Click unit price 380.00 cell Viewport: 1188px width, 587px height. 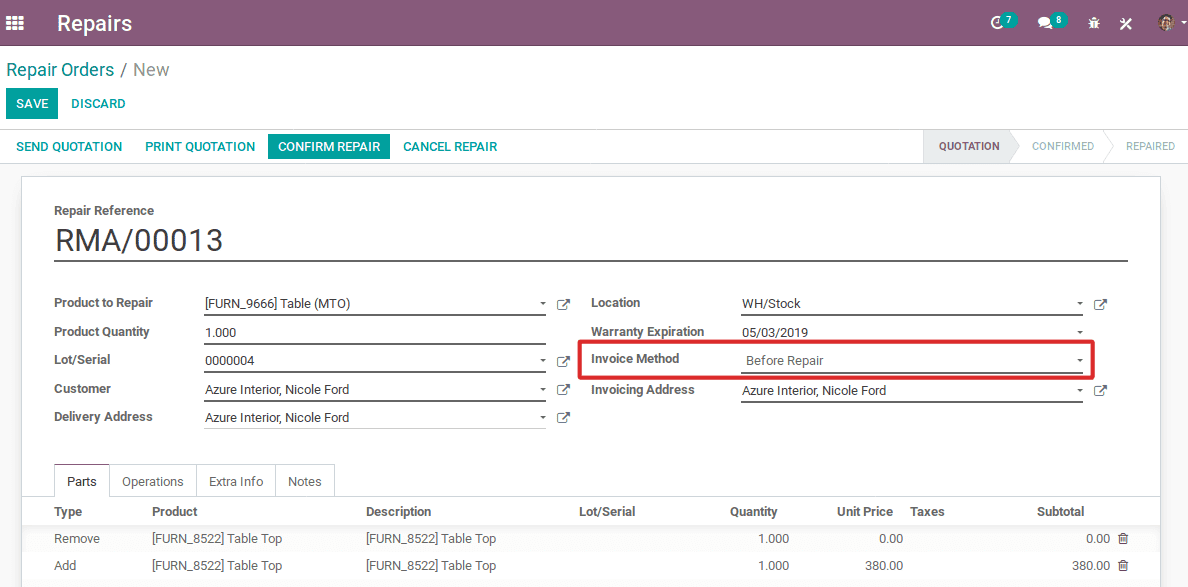coord(883,566)
